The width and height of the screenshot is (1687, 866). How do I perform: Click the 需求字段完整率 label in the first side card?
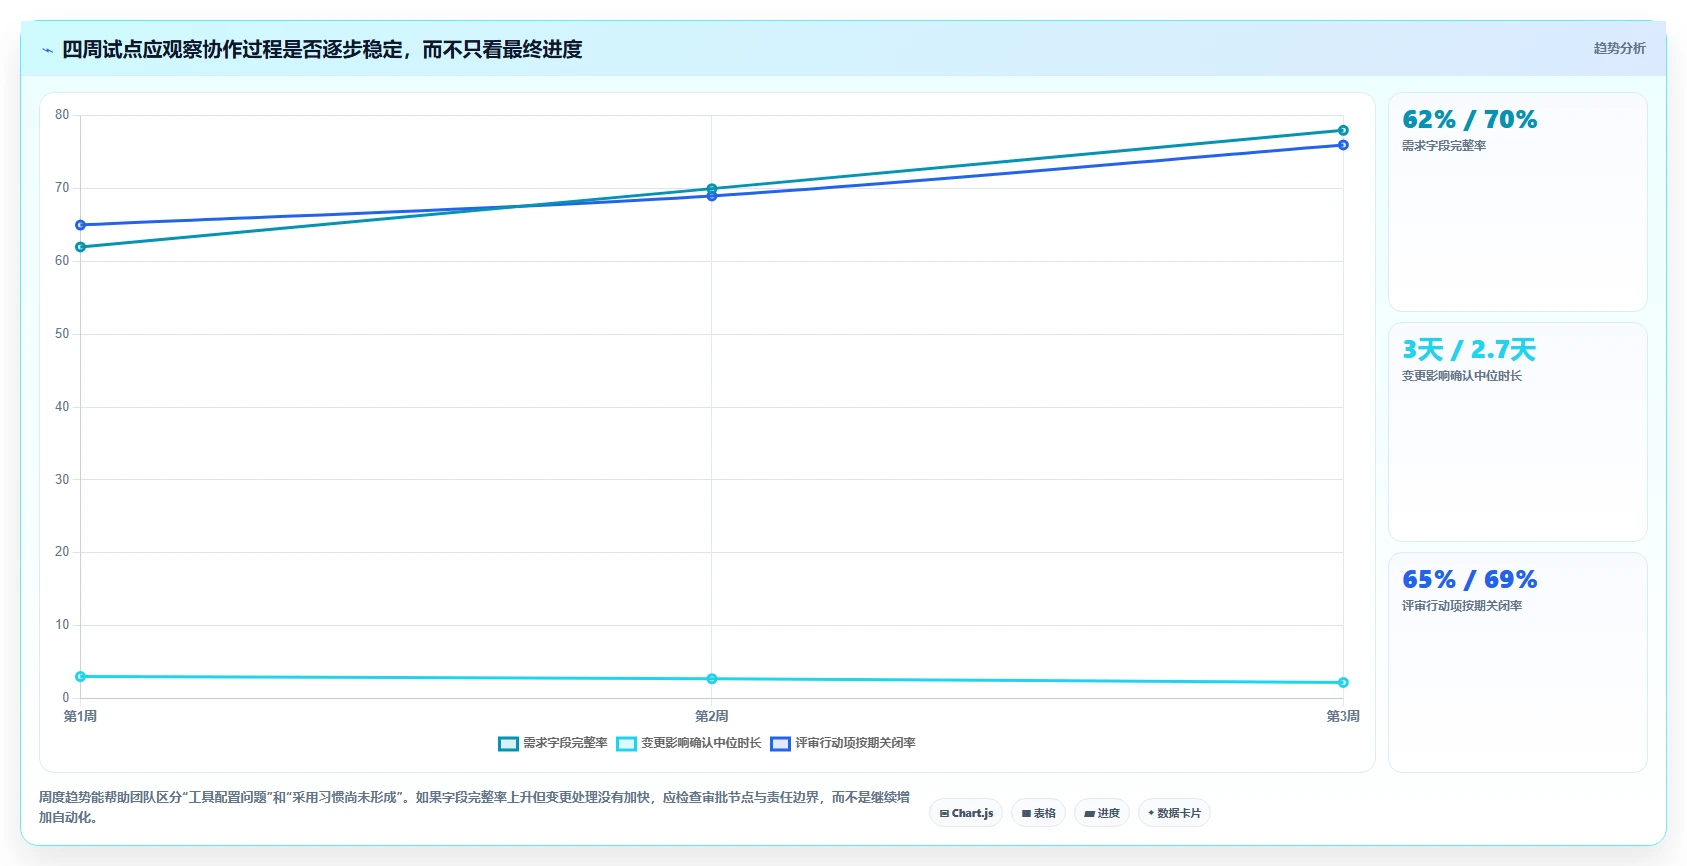click(1444, 146)
